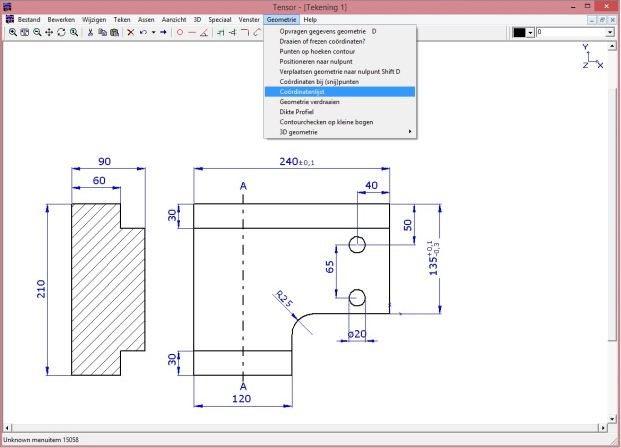Open the Bestand menu
621x448 pixels.
click(x=29, y=19)
